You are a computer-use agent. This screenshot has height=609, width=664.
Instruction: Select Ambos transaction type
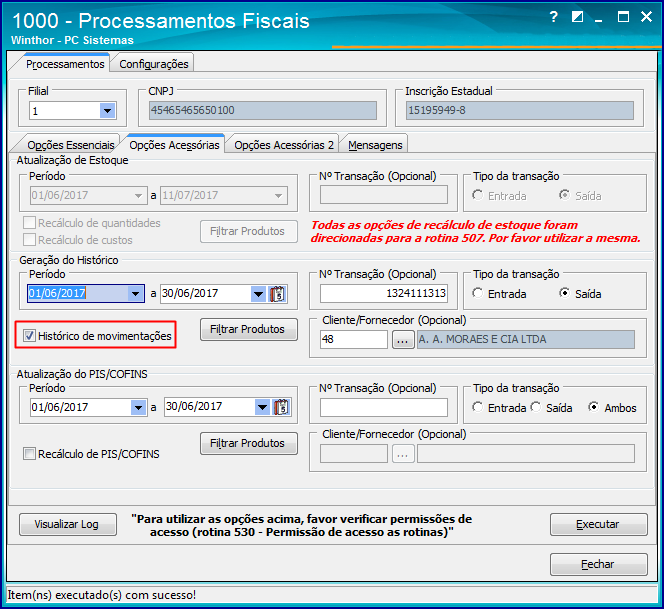pyautogui.click(x=594, y=407)
